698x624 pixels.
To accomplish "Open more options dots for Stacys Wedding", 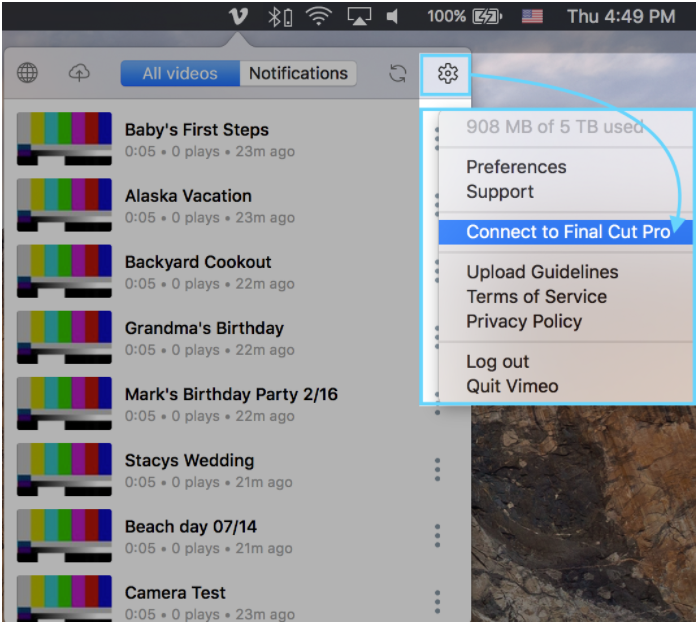I will tap(438, 470).
